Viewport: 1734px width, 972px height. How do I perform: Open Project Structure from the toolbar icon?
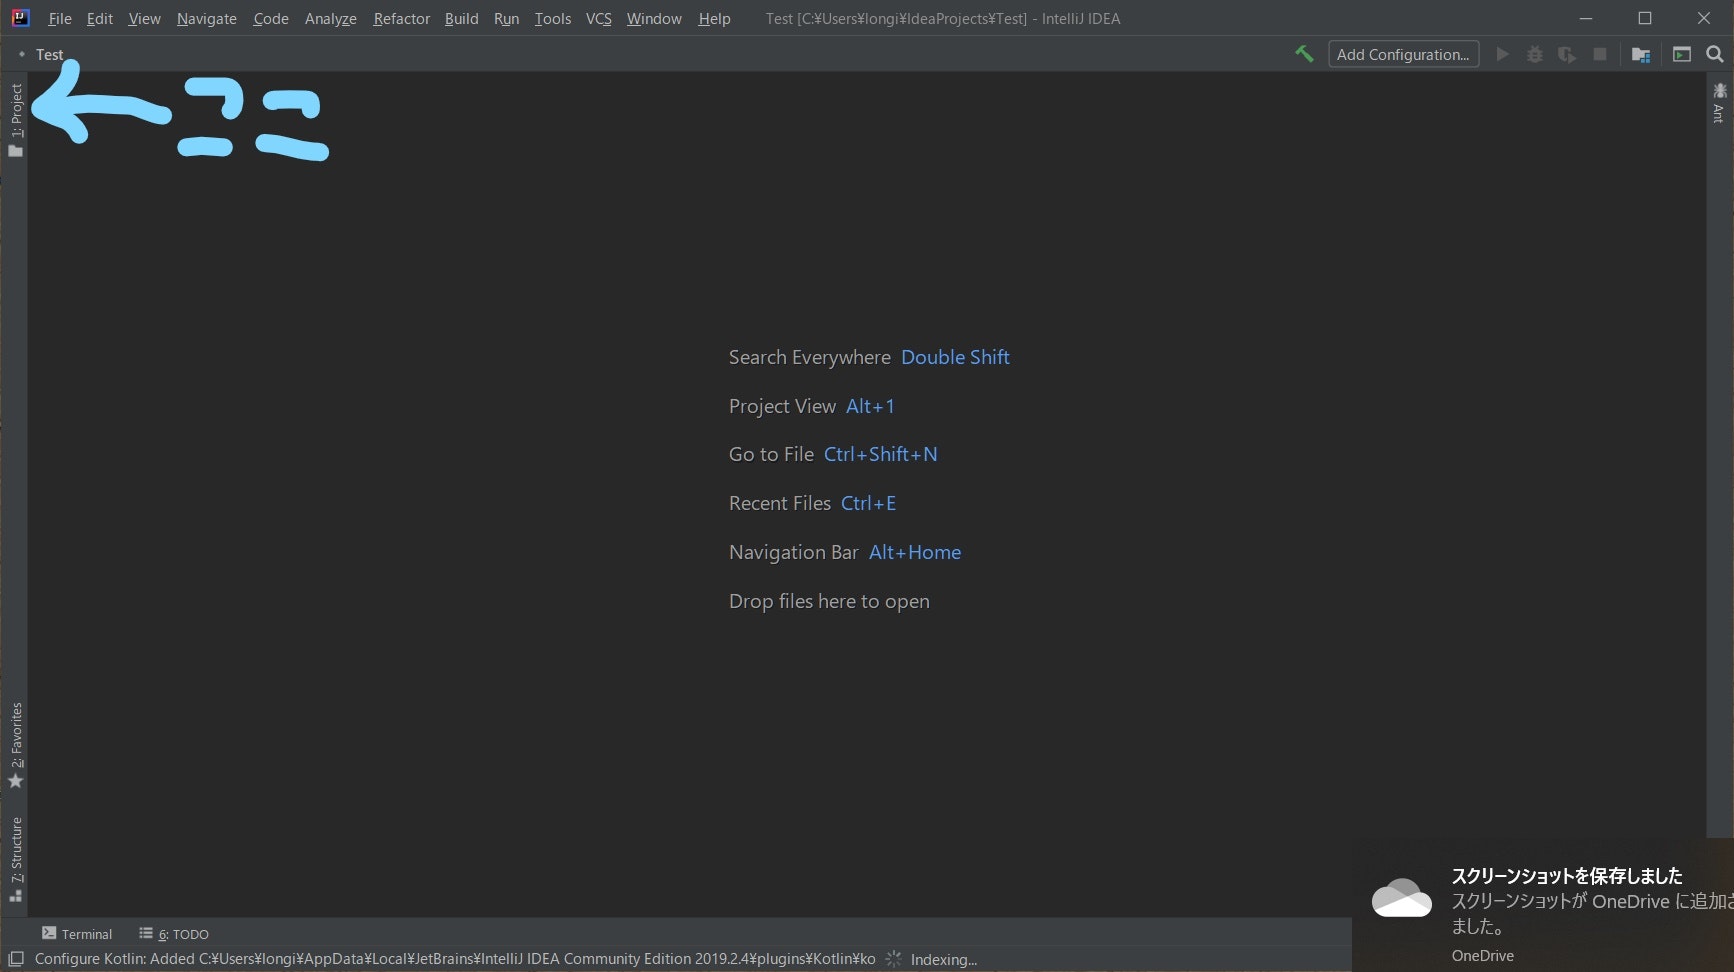tap(1641, 54)
